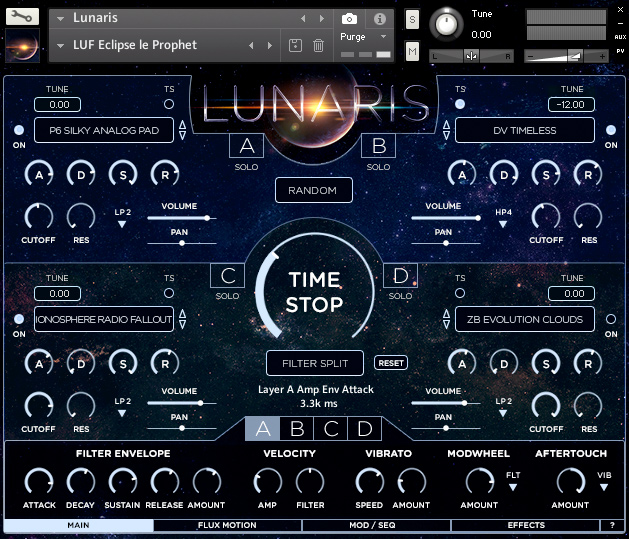Open LUF Eclipse le Prophet snapshot dropdown

pos(61,45)
